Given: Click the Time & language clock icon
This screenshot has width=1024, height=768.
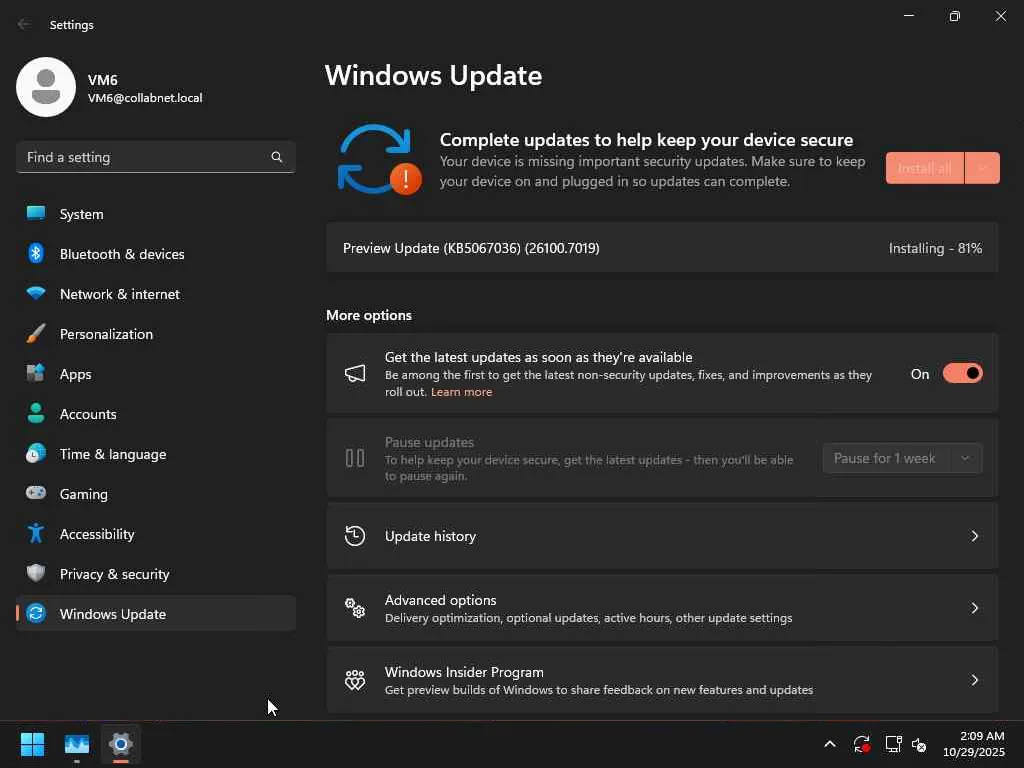Looking at the screenshot, I should point(36,453).
